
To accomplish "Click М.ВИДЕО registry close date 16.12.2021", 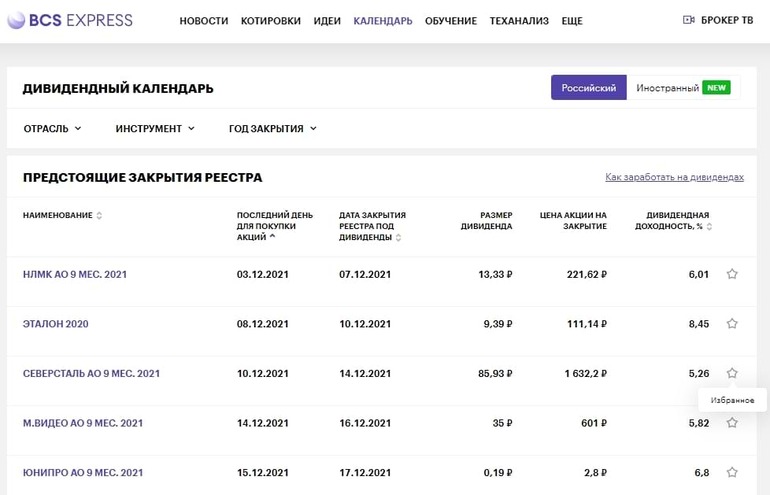I will click(365, 423).
